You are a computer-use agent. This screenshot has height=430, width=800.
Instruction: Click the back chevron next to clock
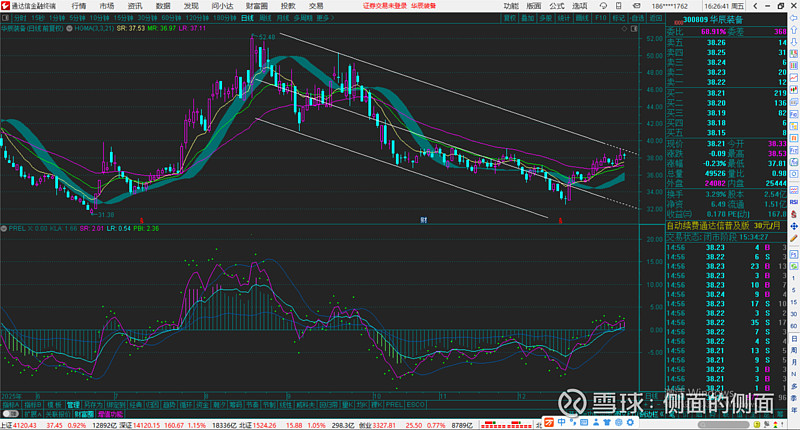[x=756, y=6]
